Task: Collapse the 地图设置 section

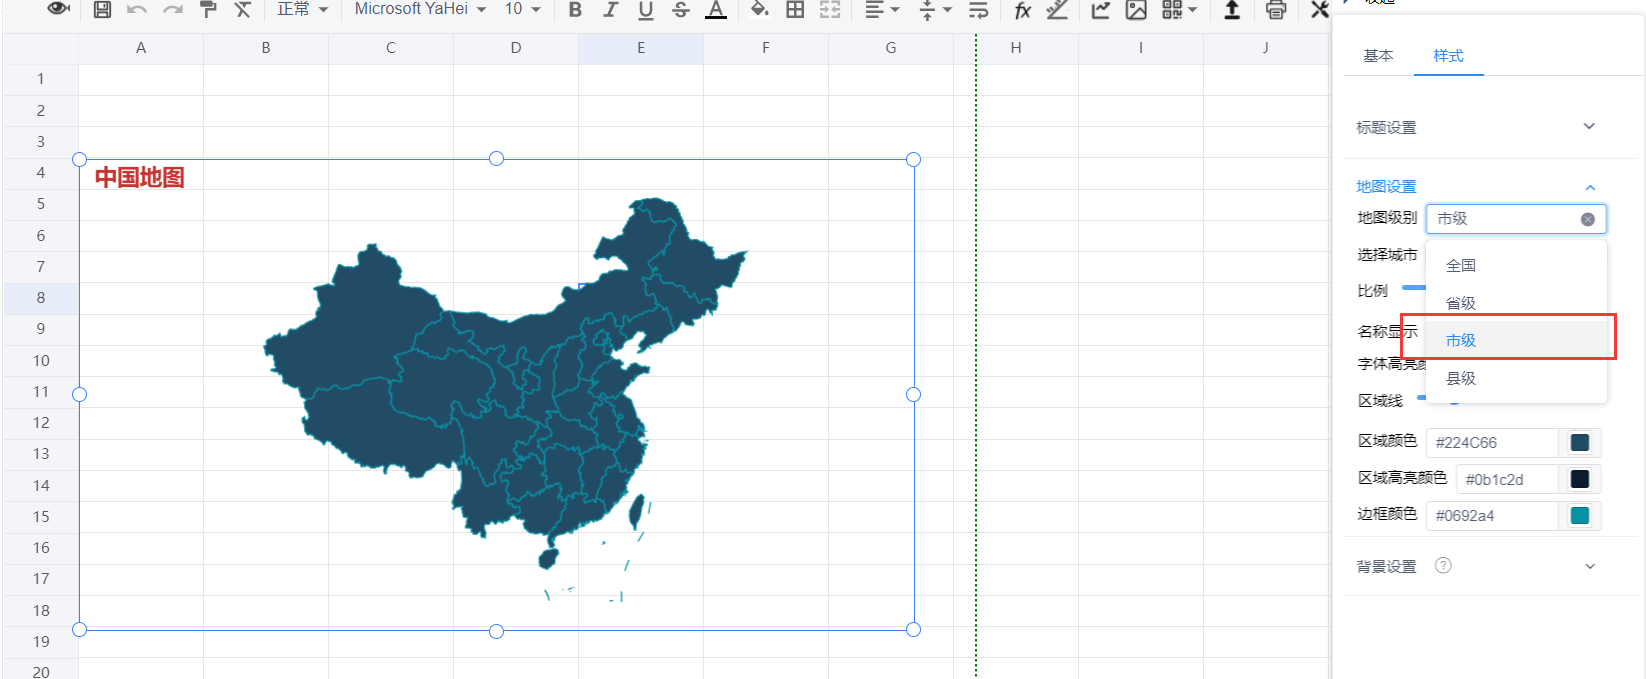Action: 1476,186
